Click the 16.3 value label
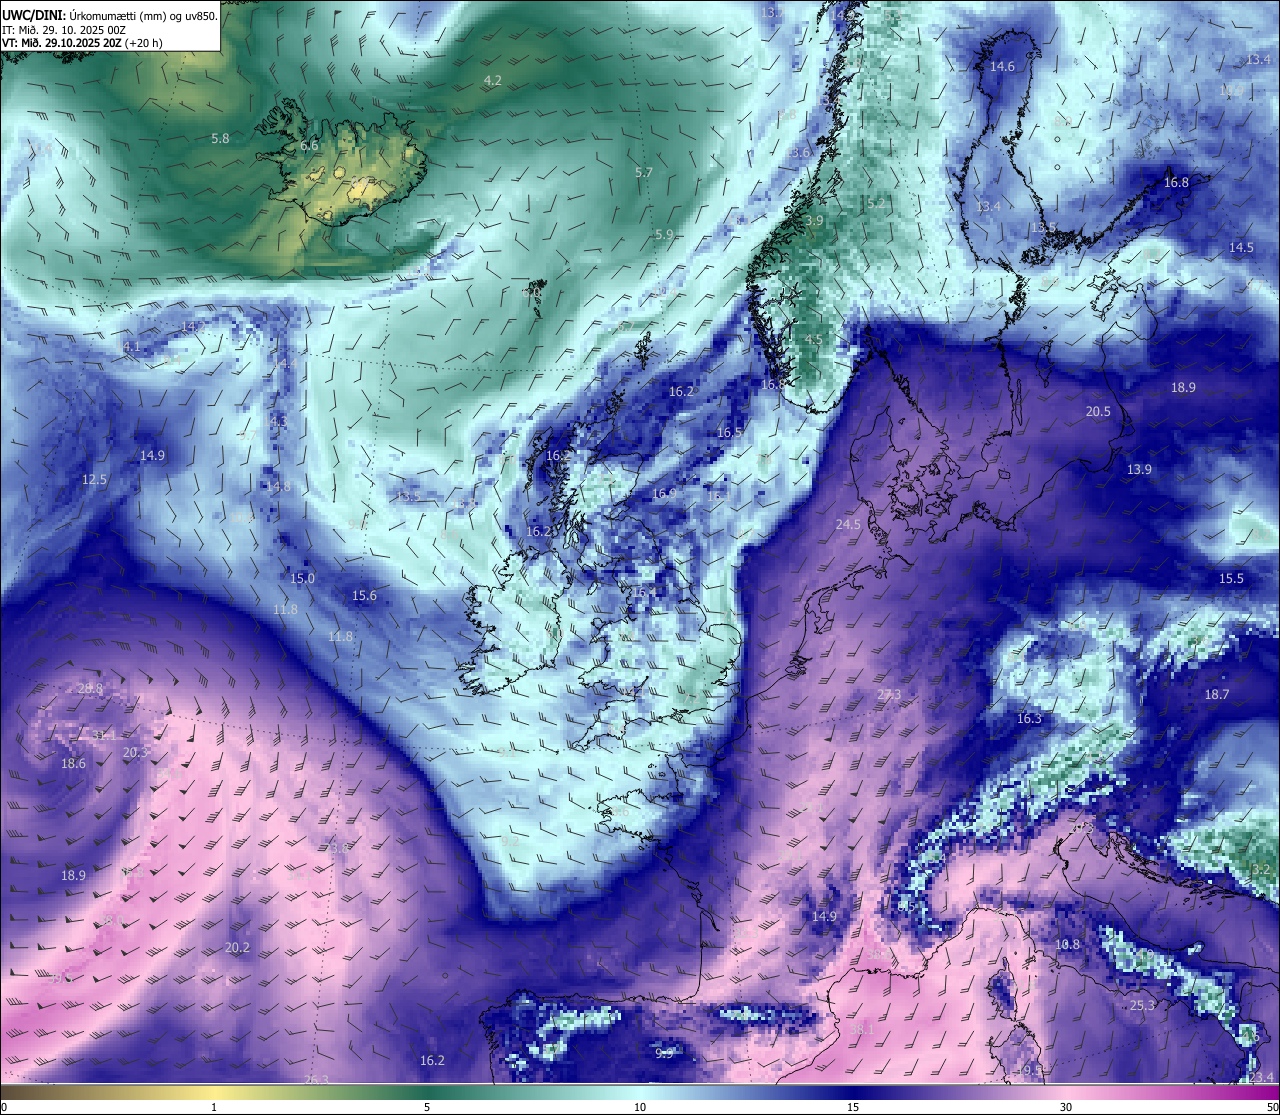 (x=1029, y=718)
